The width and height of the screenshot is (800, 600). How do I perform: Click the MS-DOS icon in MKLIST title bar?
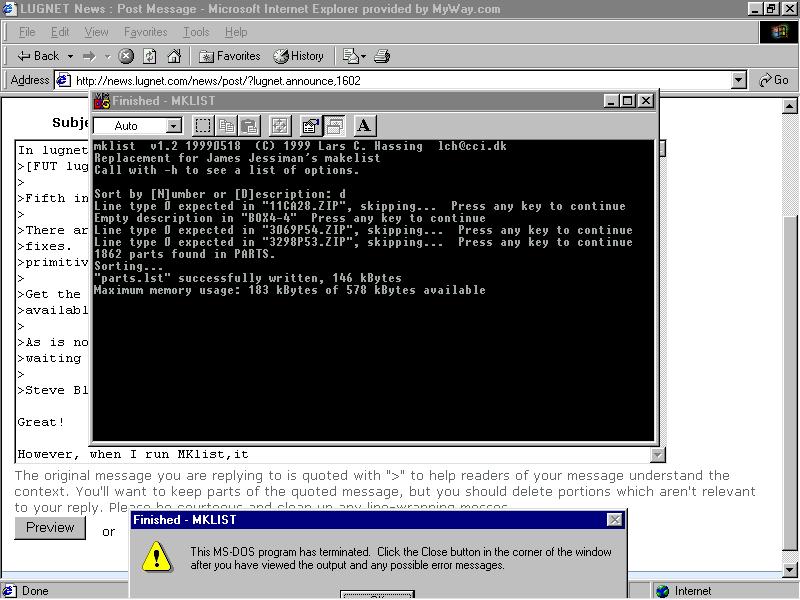coord(102,101)
